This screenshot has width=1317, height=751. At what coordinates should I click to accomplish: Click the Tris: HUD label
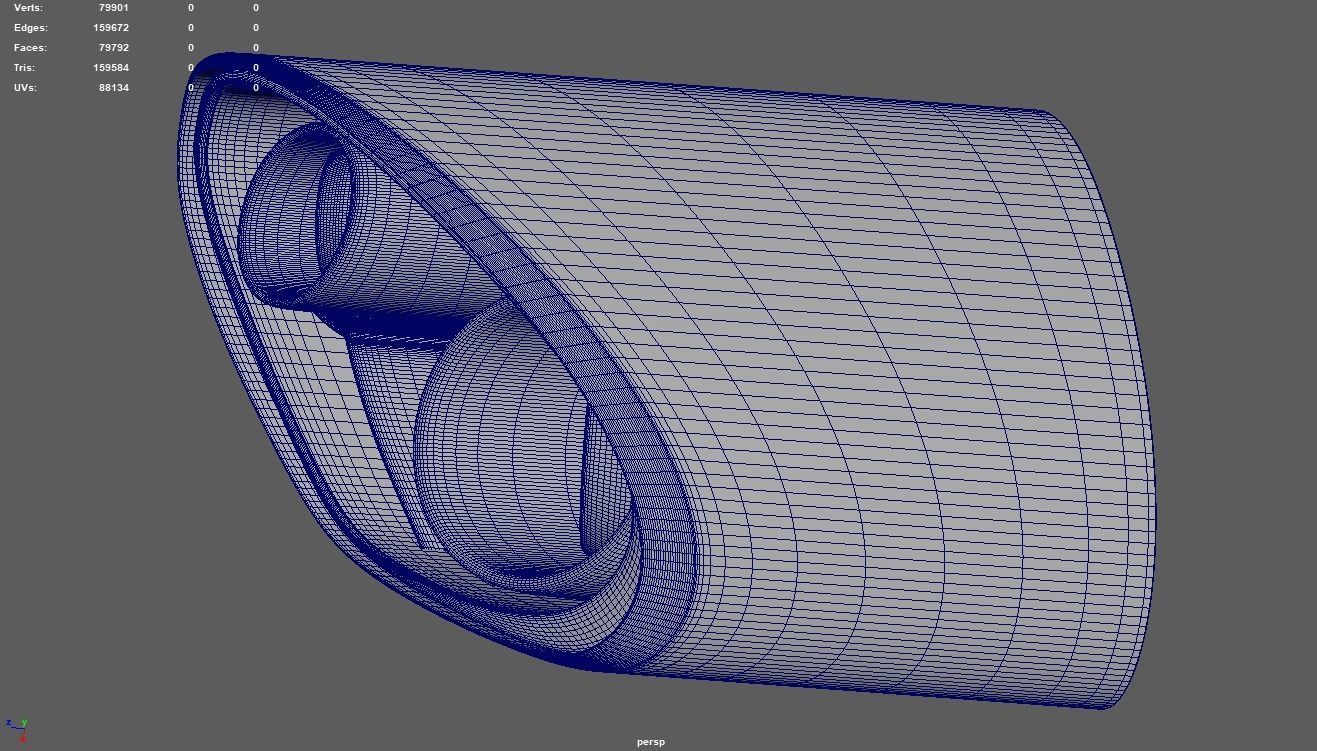tap(24, 68)
